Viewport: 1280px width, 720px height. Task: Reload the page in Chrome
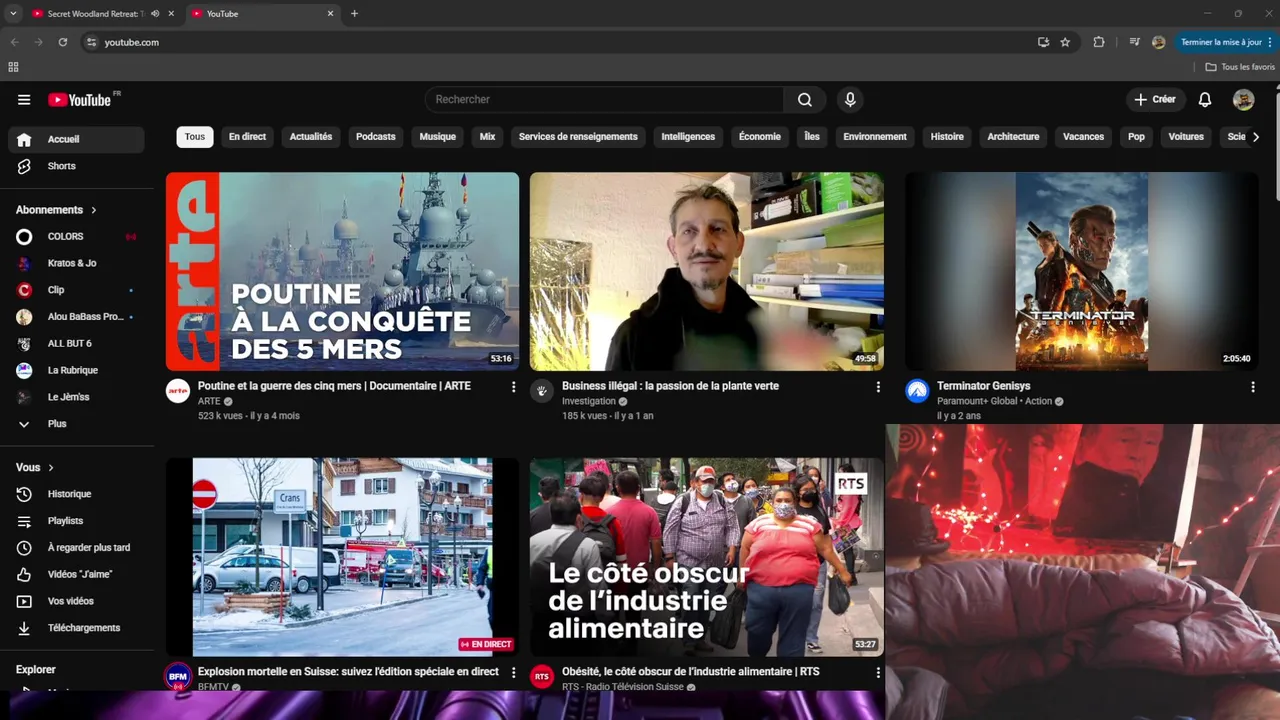coord(63,42)
